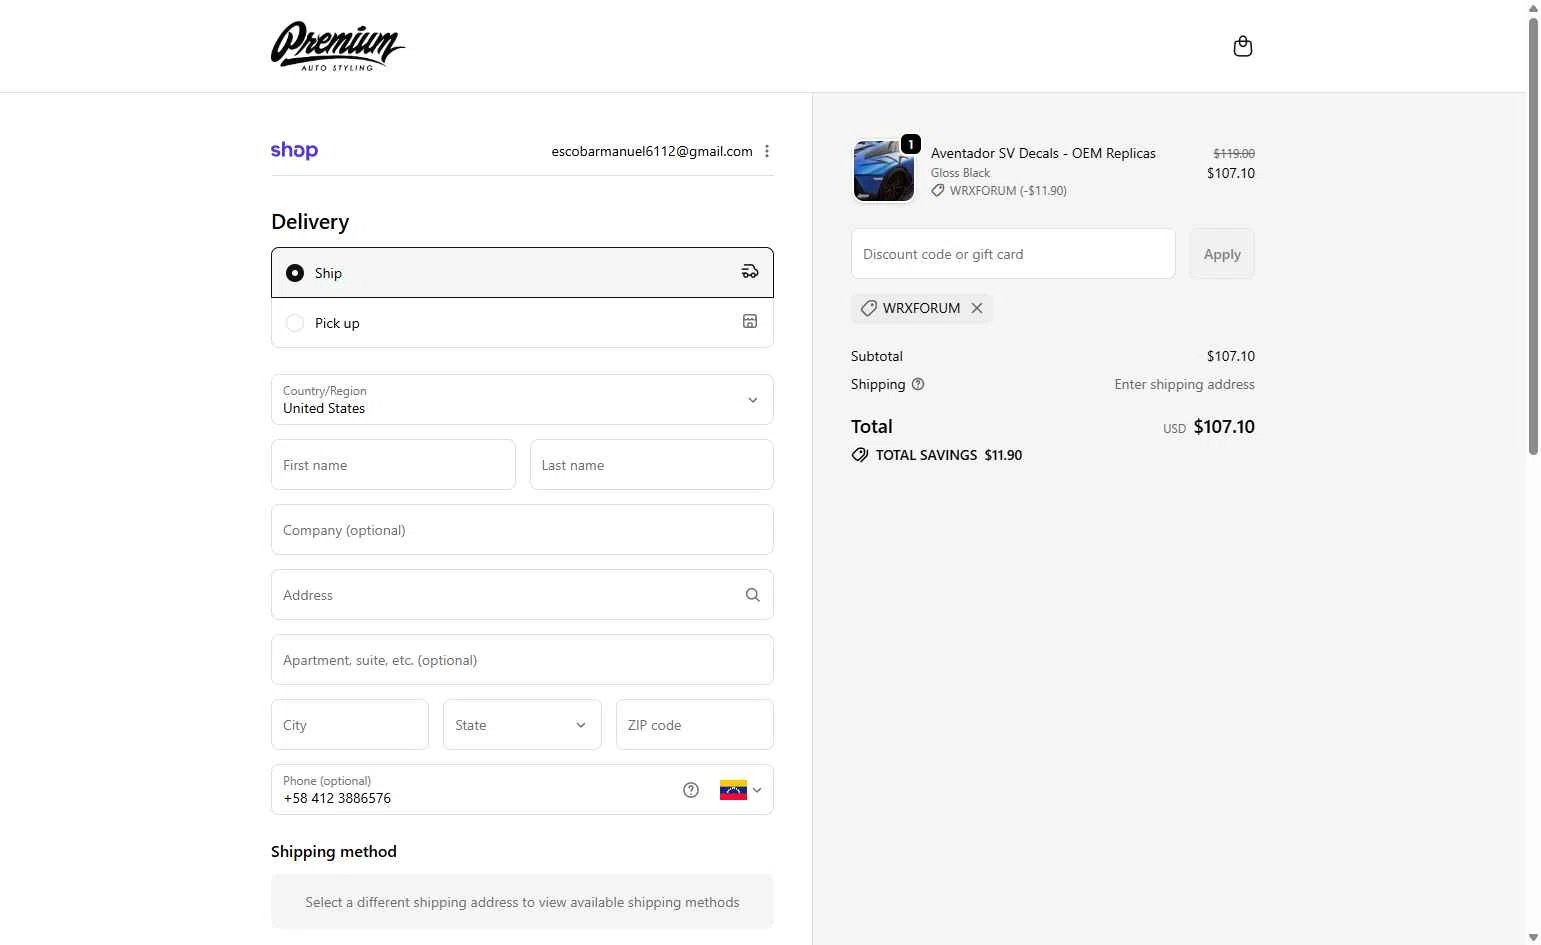The image size is (1541, 945).
Task: Click the Aventador SV Decals product title
Action: tap(1043, 153)
